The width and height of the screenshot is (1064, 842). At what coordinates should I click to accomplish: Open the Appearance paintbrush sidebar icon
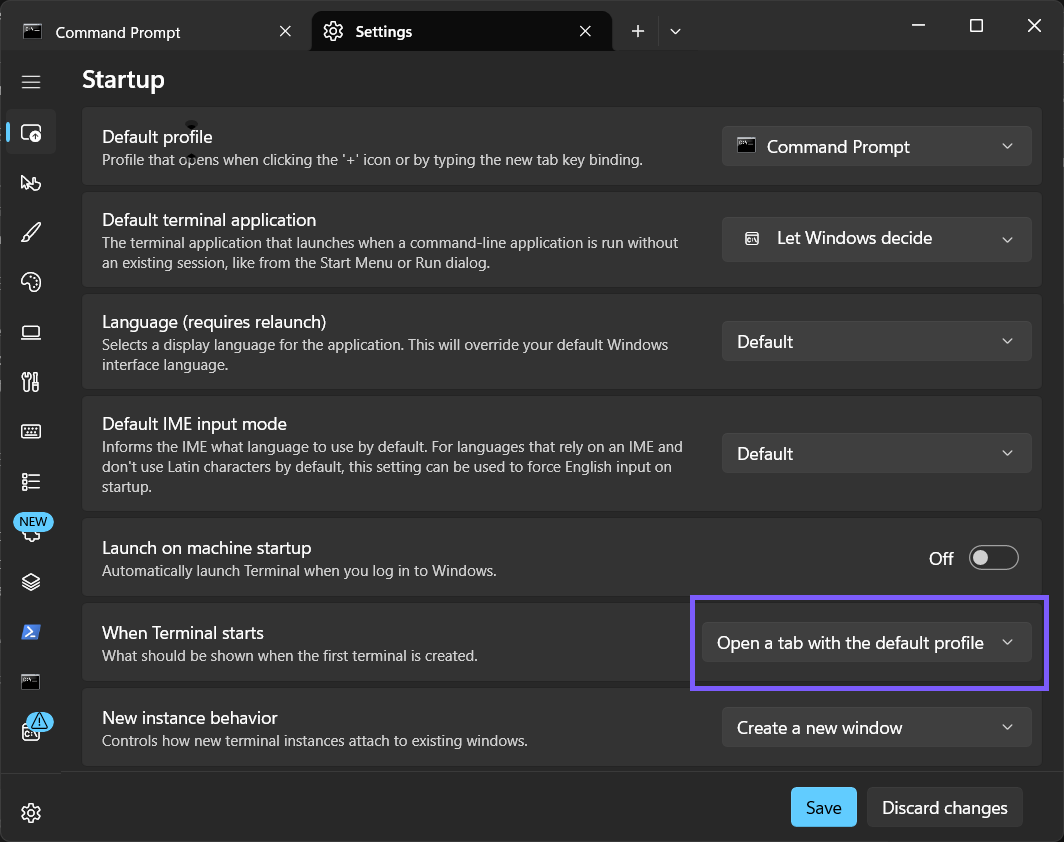click(x=31, y=233)
